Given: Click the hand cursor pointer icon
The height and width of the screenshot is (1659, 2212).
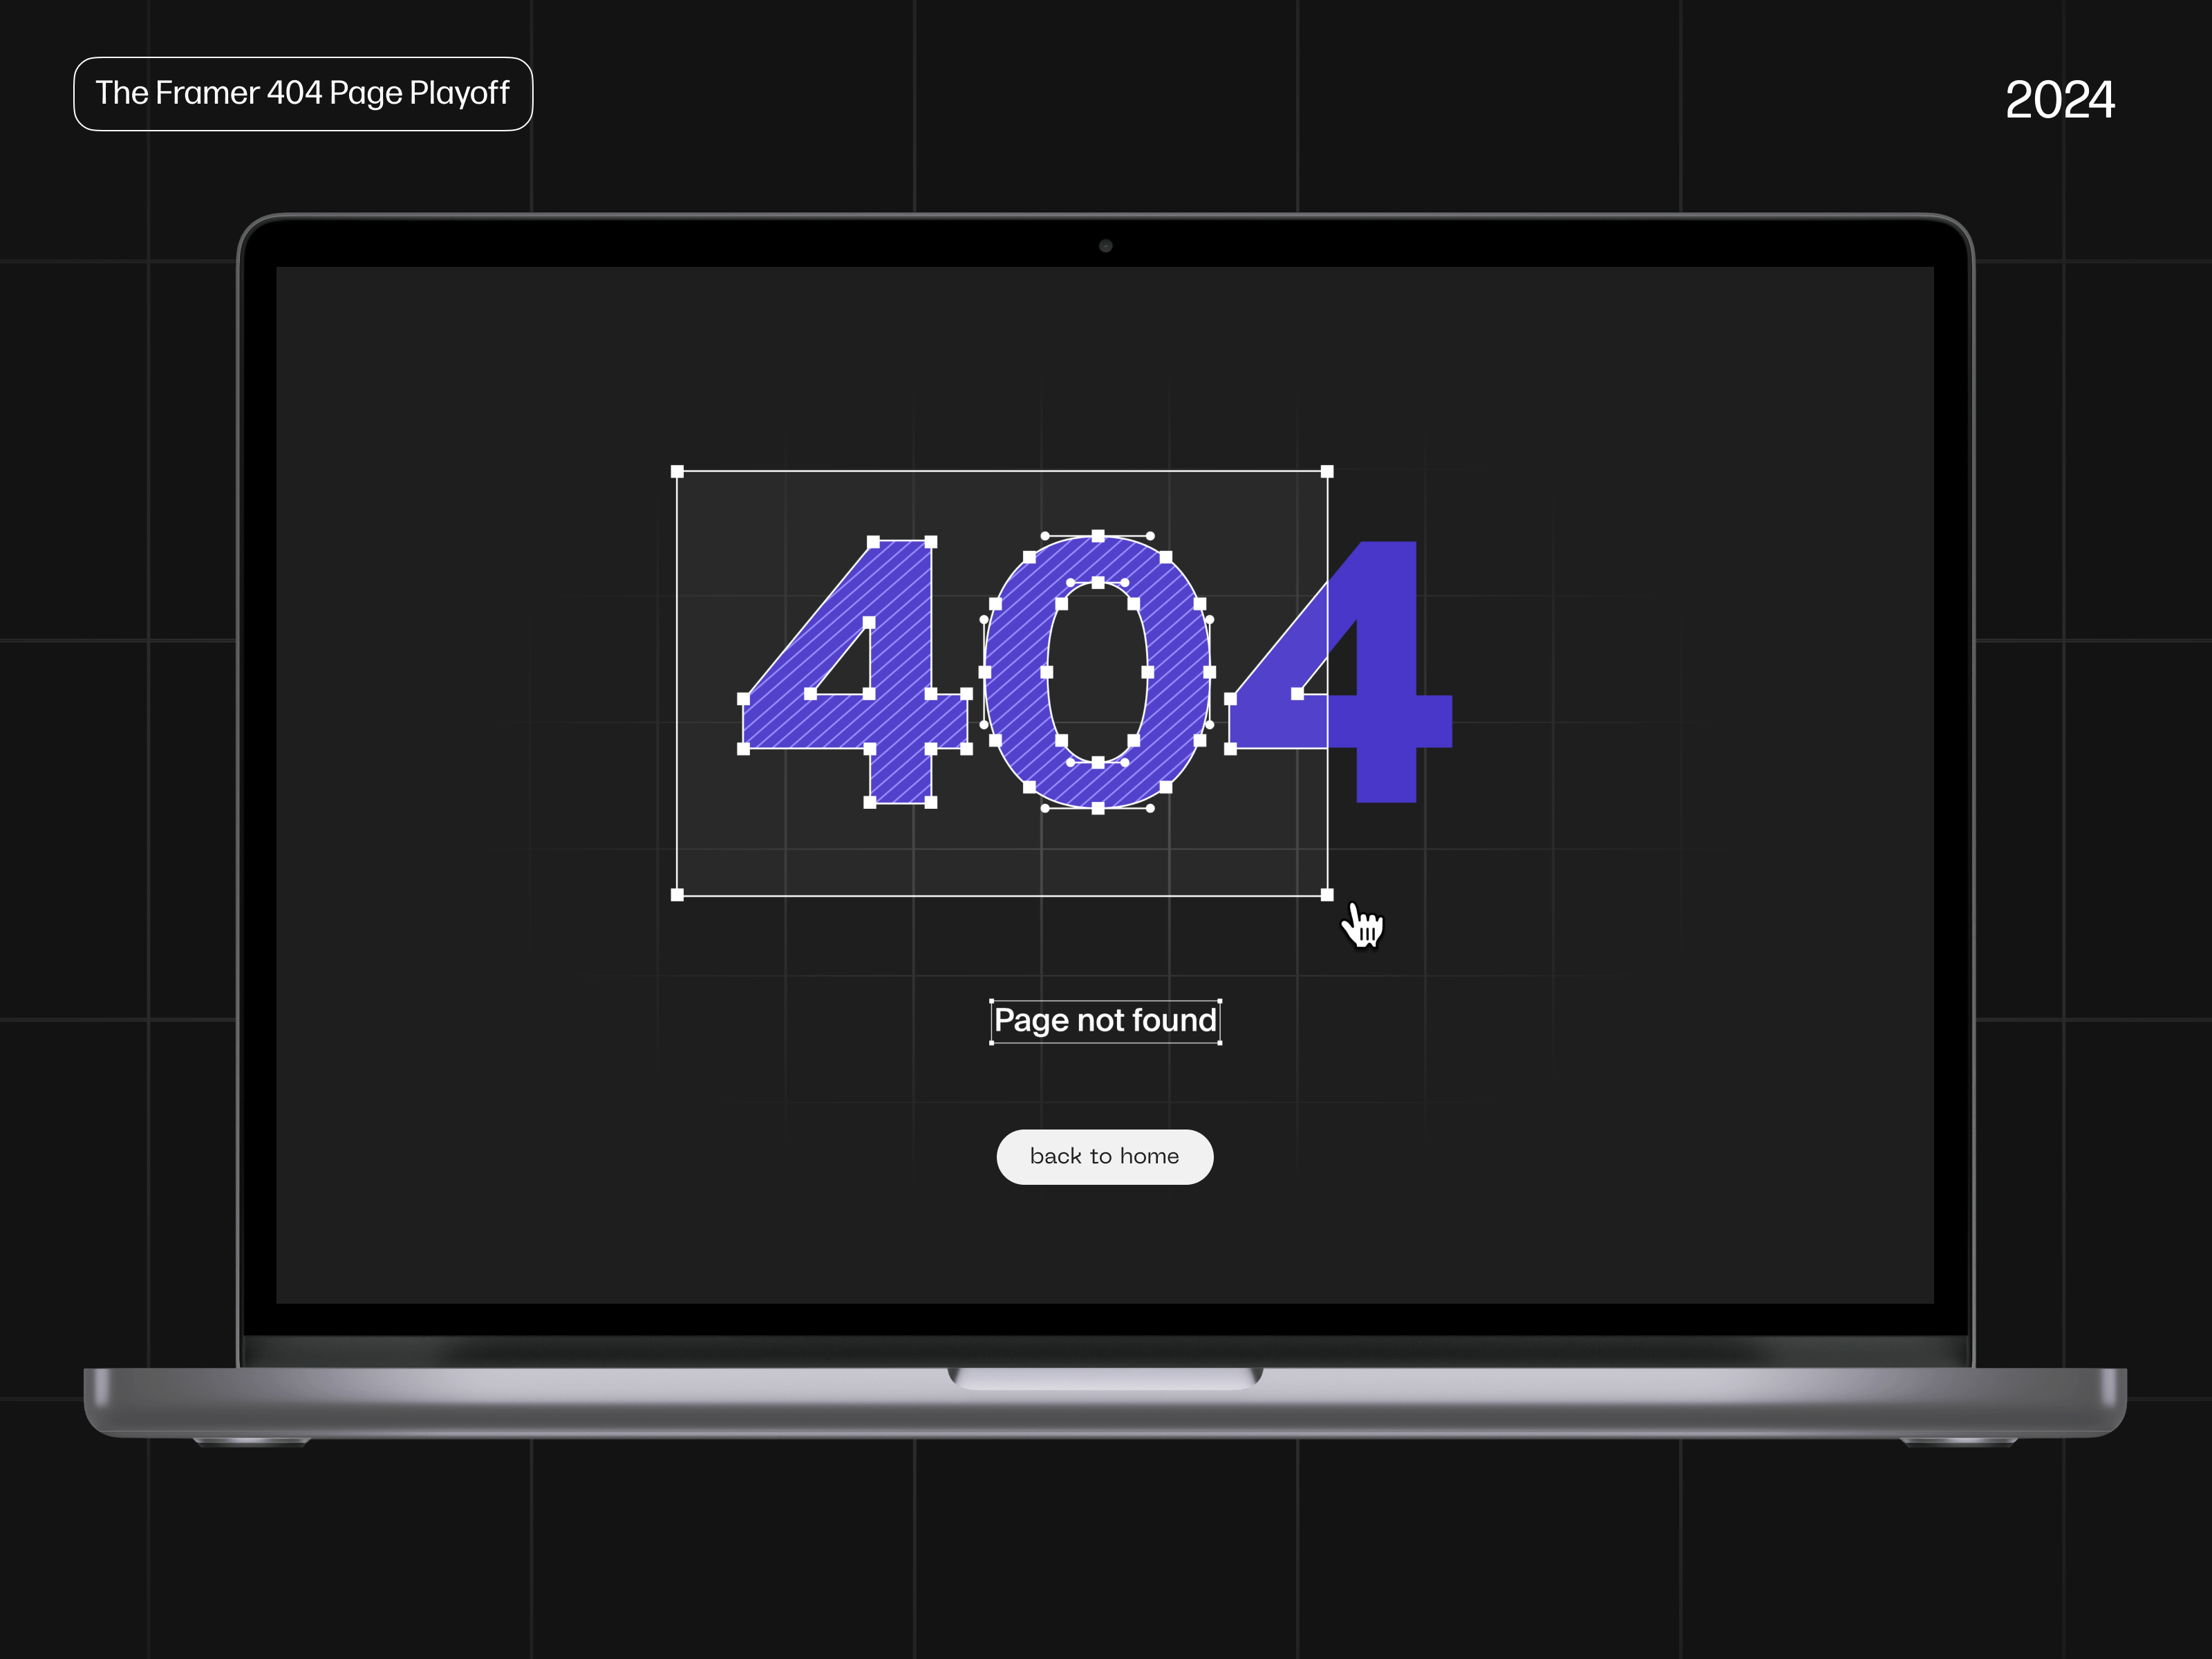Looking at the screenshot, I should click(1363, 928).
